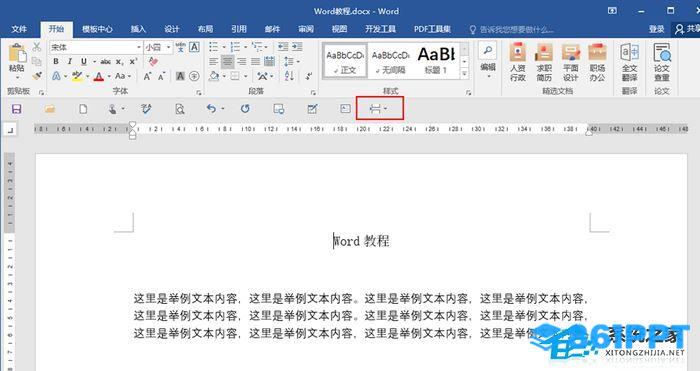Toggle character shading (gray A)

pyautogui.click(x=180, y=76)
